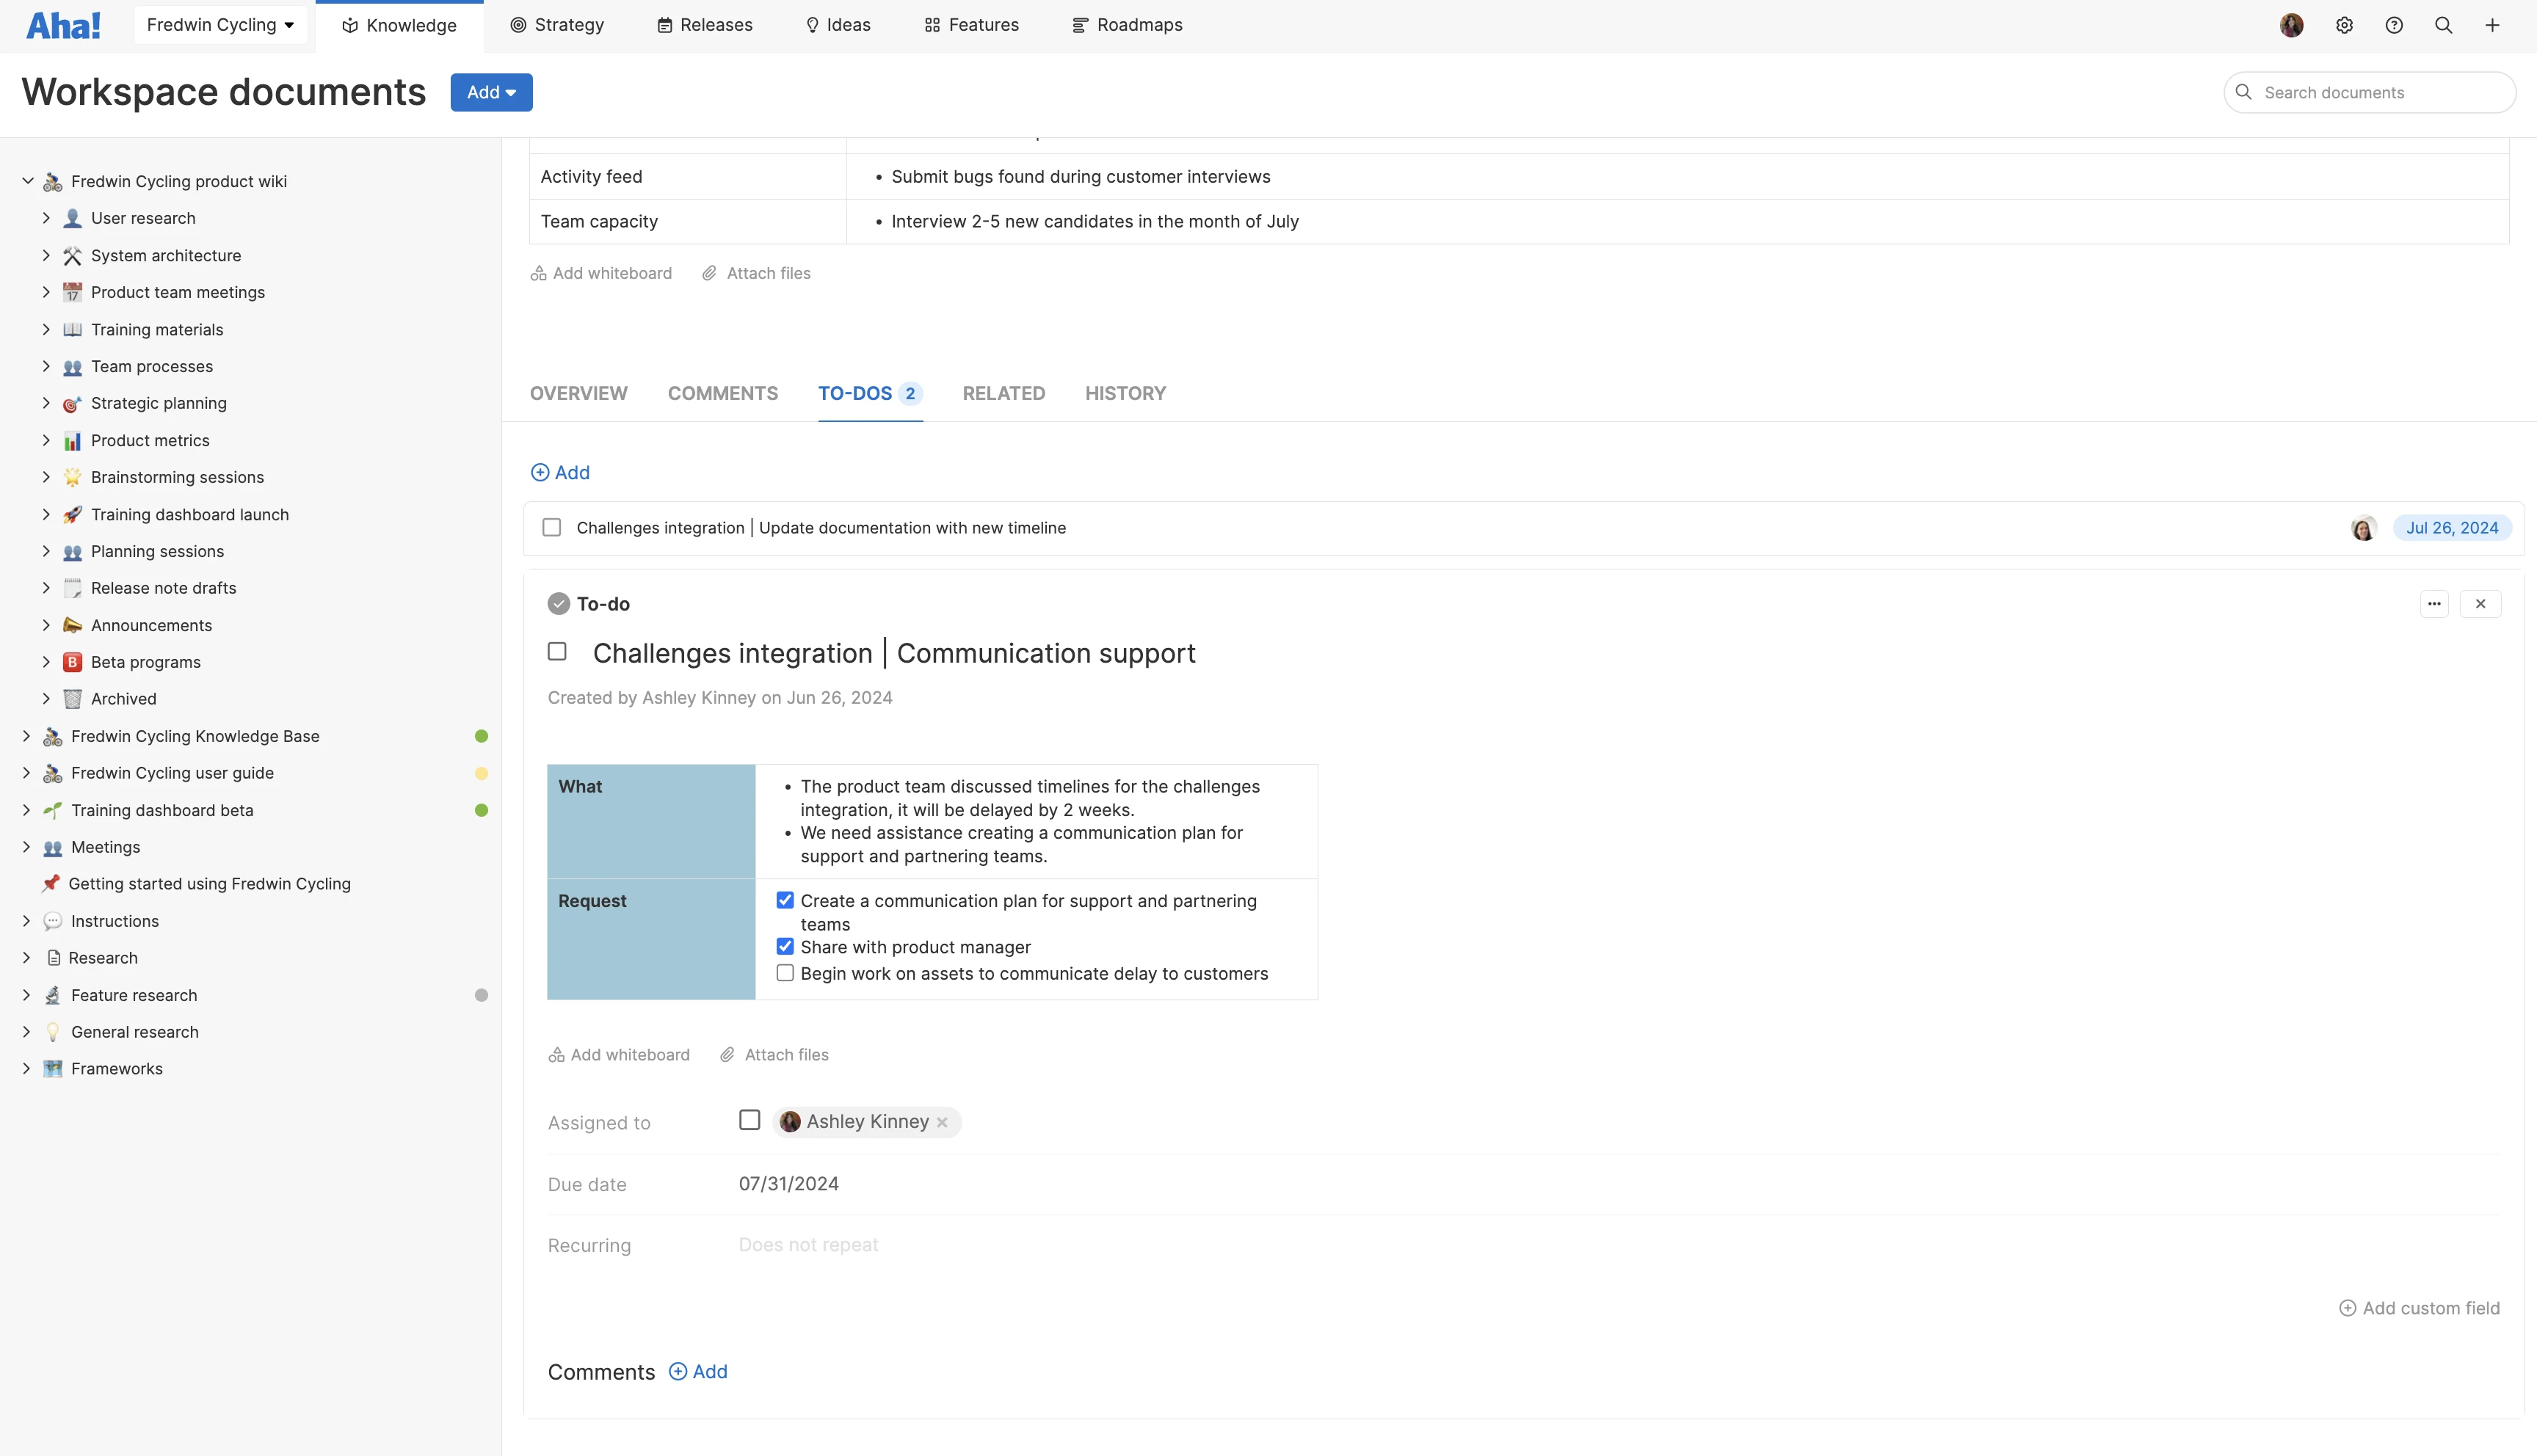Viewport: 2537px width, 1456px height.
Task: Expand the User research tree item
Action: click(46, 218)
